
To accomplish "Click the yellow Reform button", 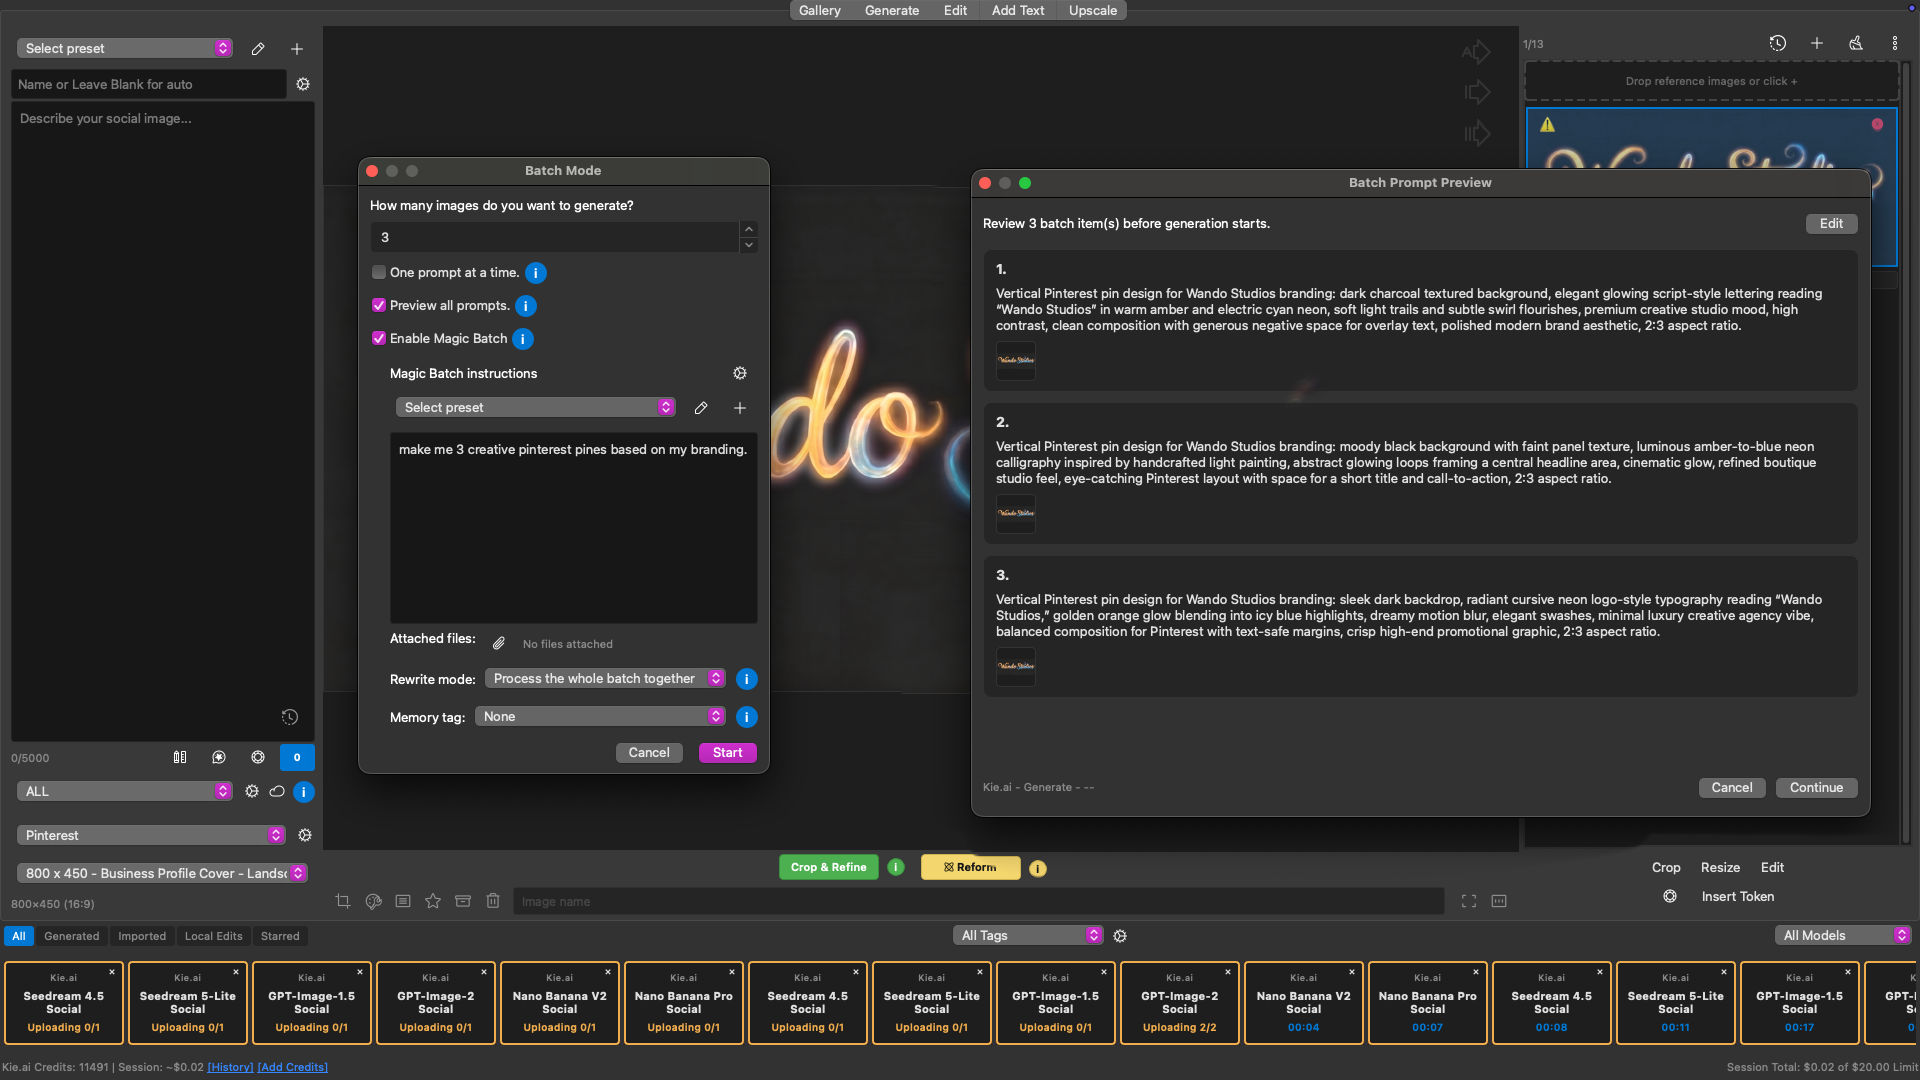I will click(x=971, y=867).
